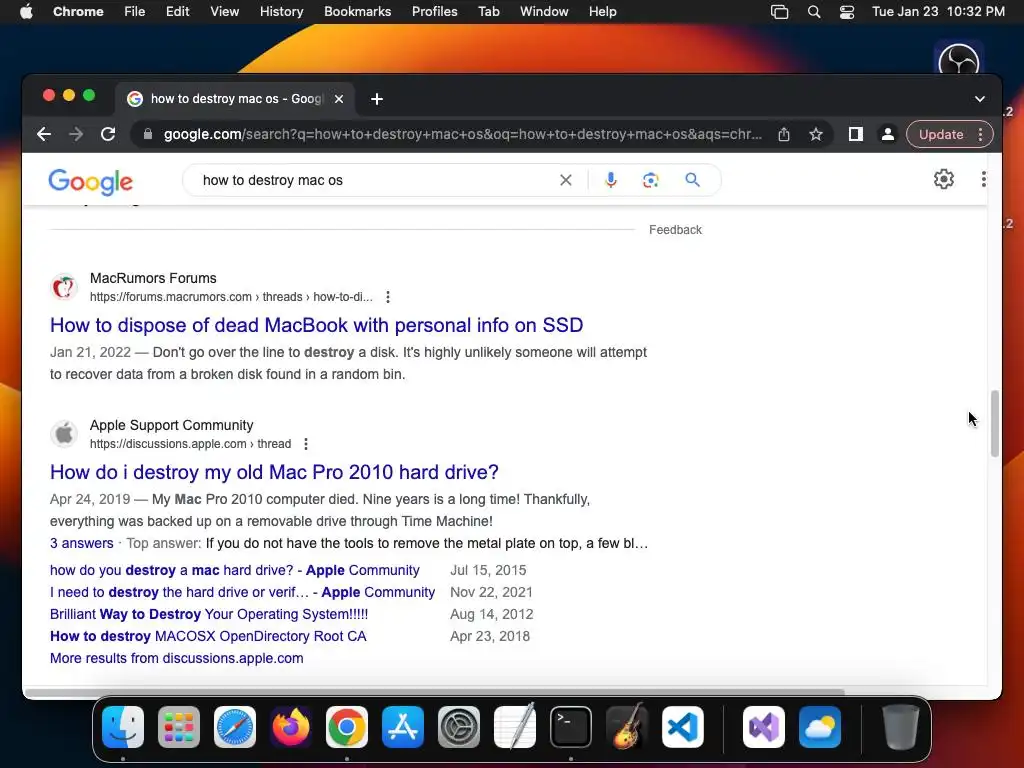
Task: Launch Visual Studio Code from the Dock
Action: (682, 727)
